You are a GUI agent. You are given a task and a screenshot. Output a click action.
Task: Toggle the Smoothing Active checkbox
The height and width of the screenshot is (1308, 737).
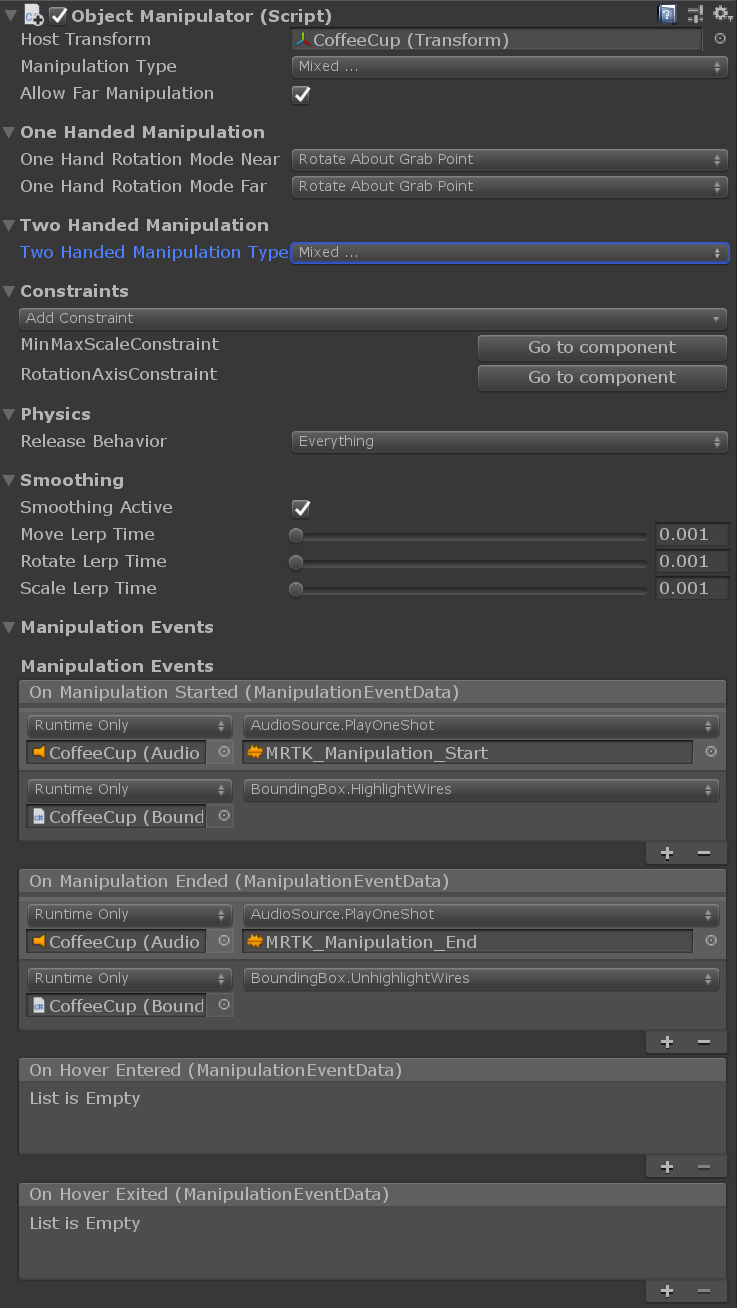[301, 509]
